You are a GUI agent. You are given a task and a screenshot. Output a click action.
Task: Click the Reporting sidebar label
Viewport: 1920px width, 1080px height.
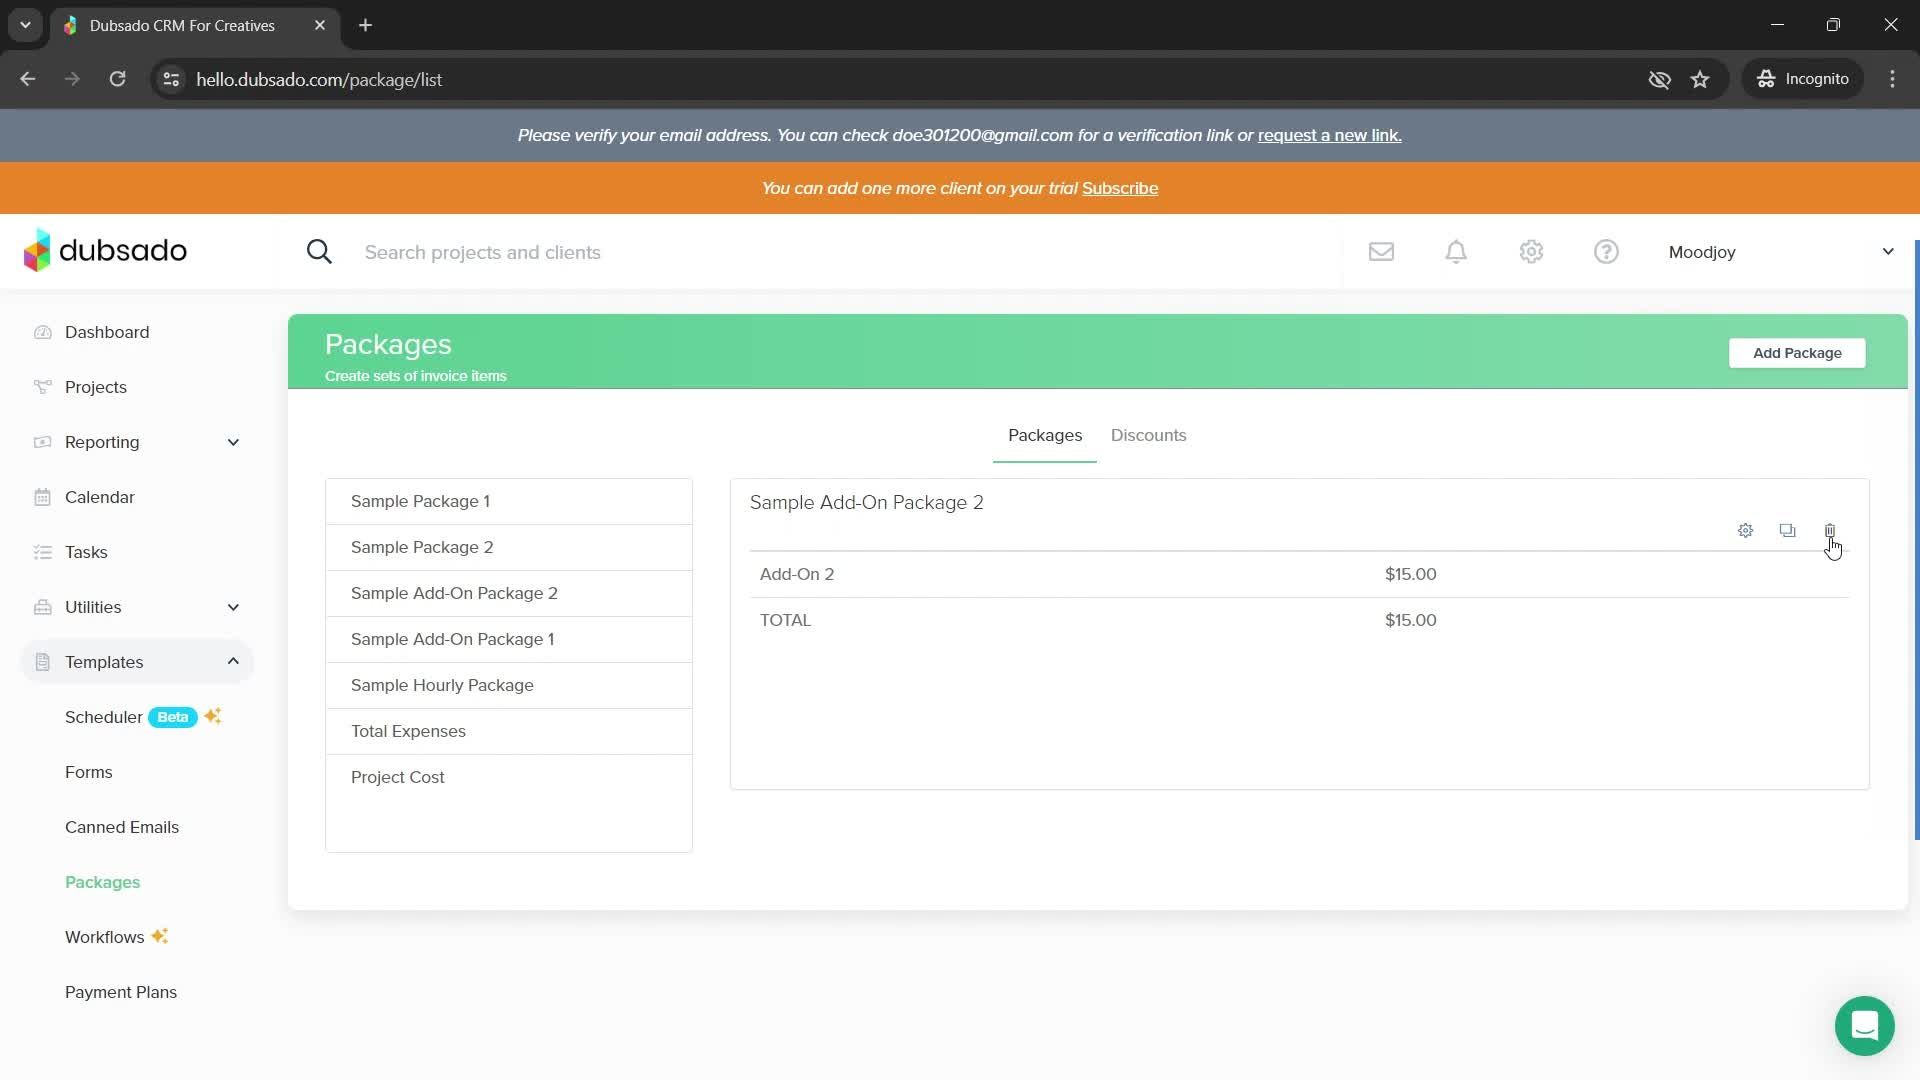pyautogui.click(x=102, y=442)
